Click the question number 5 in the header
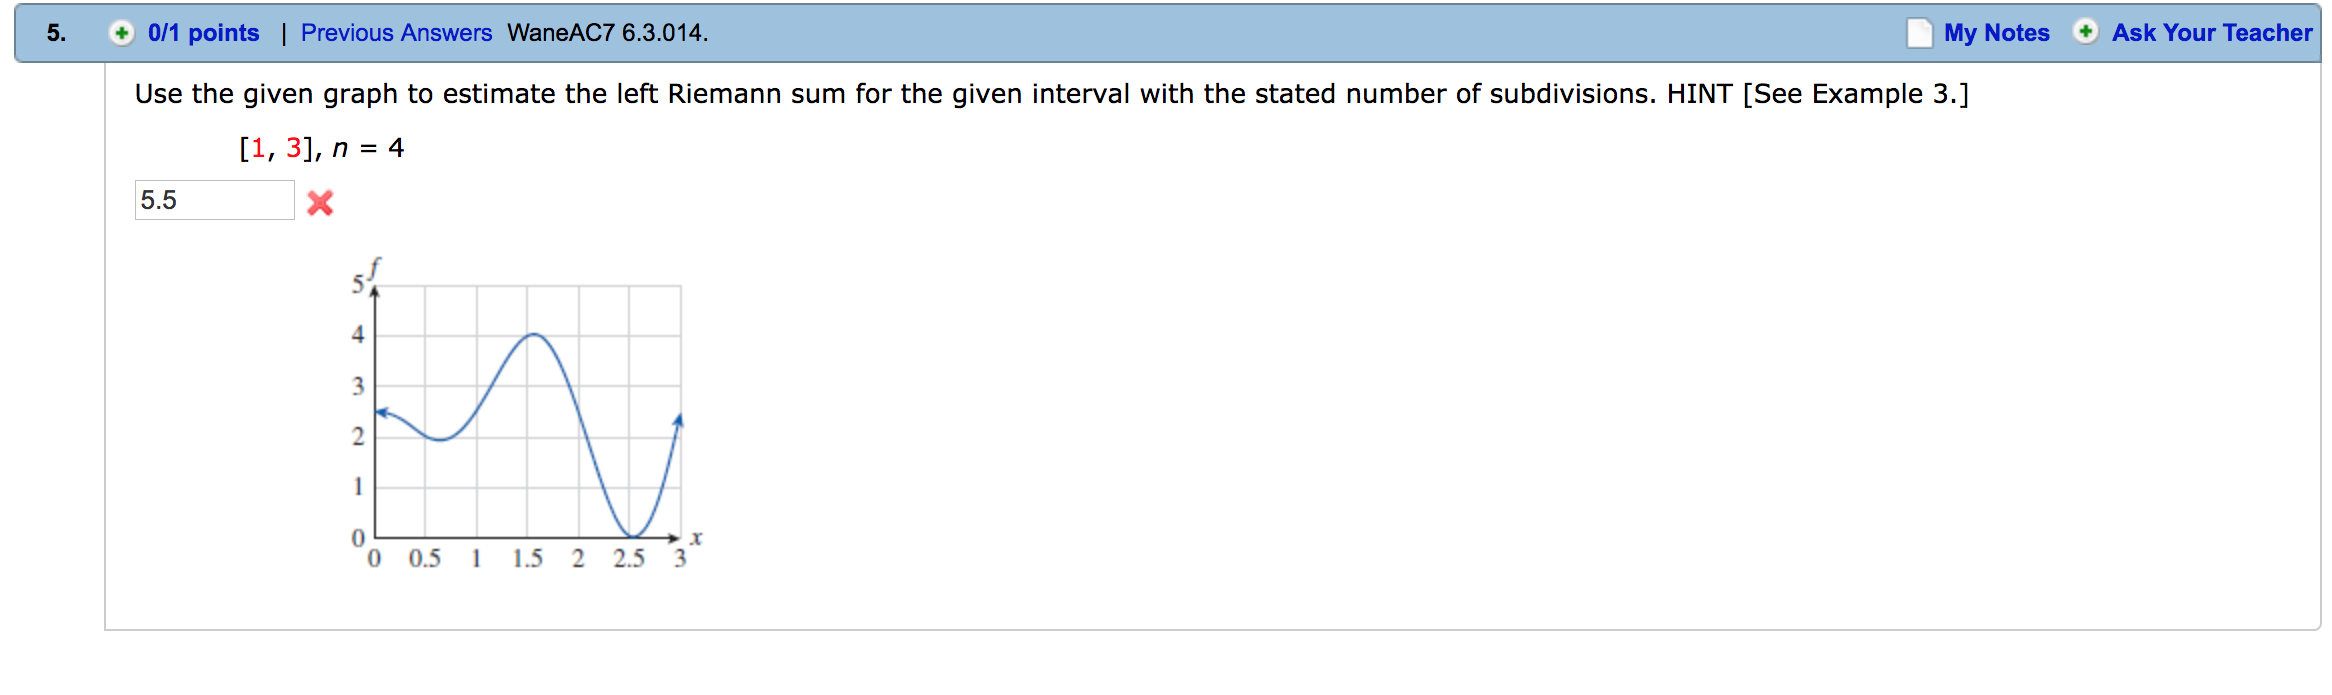Screen dimensions: 2332x695 (x=56, y=33)
